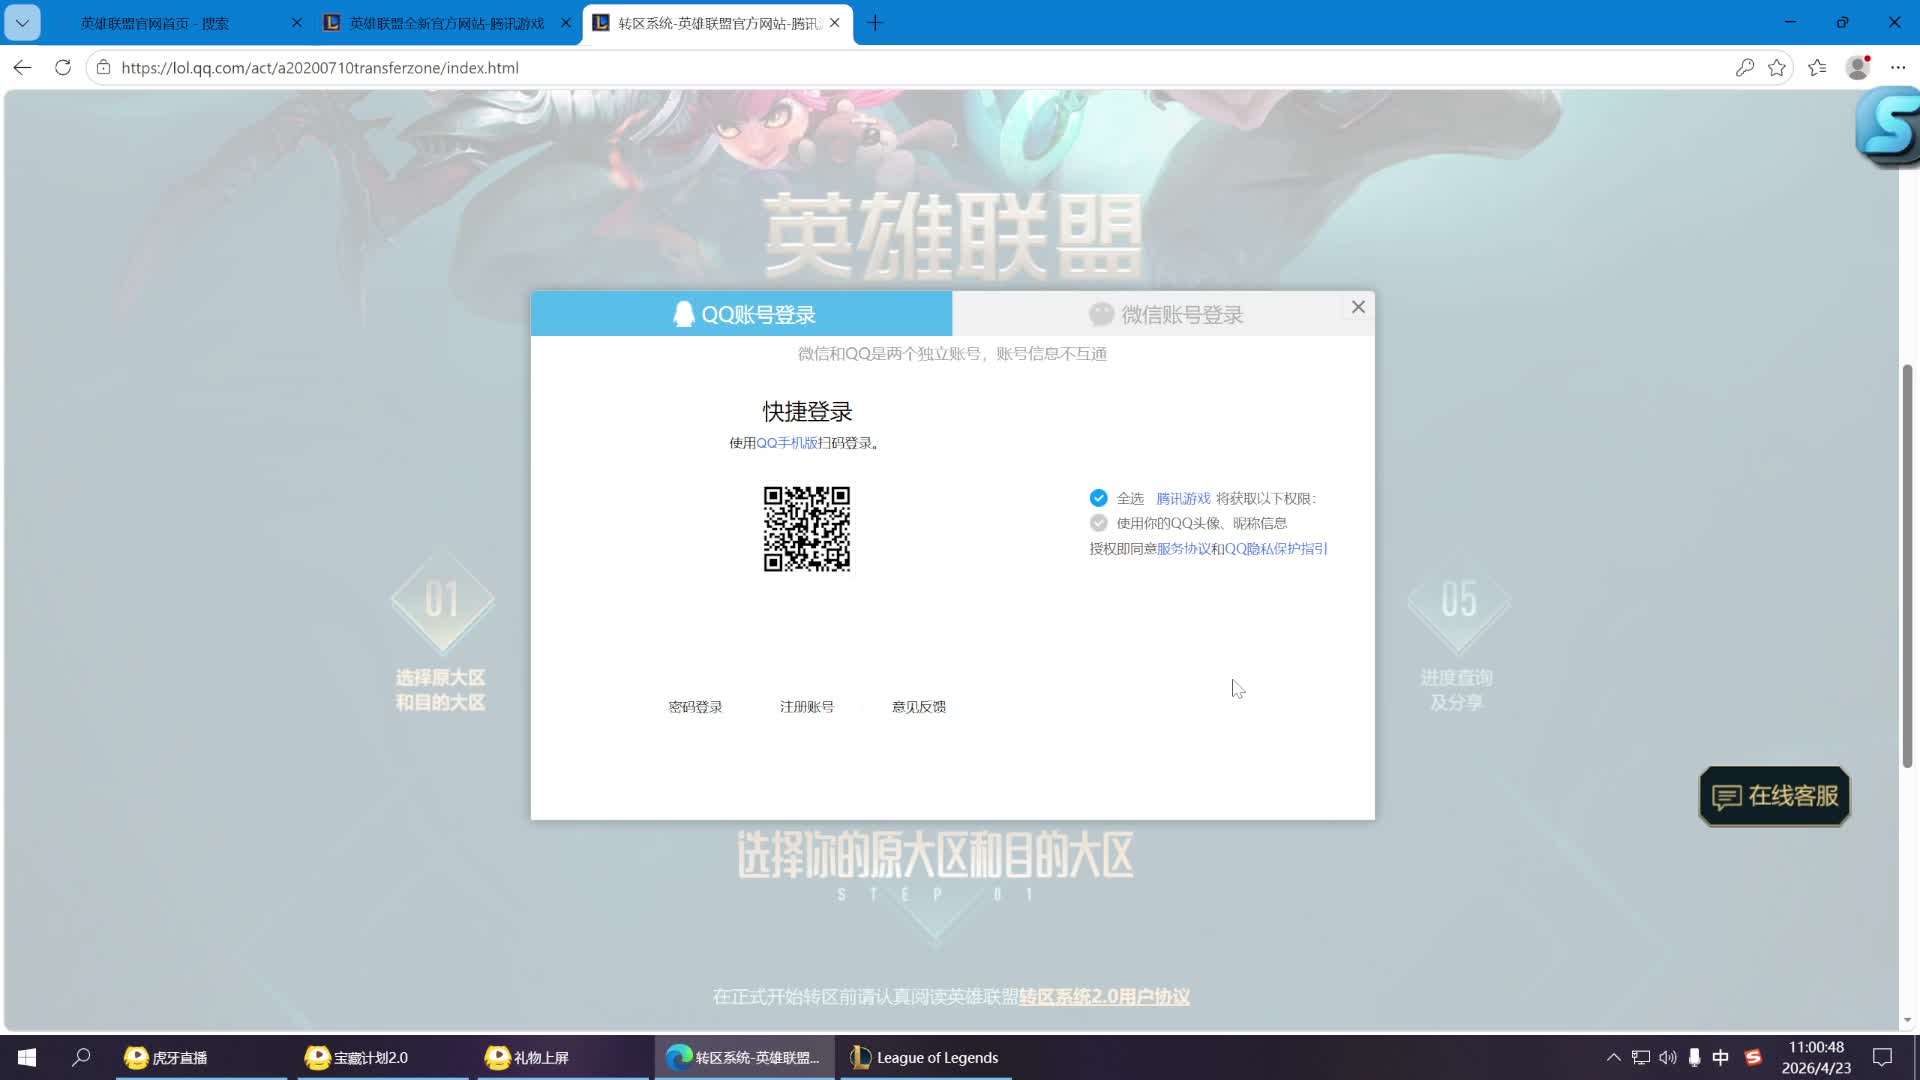Add page to favorites star icon
This screenshot has height=1080, width=1920.
tap(1777, 67)
